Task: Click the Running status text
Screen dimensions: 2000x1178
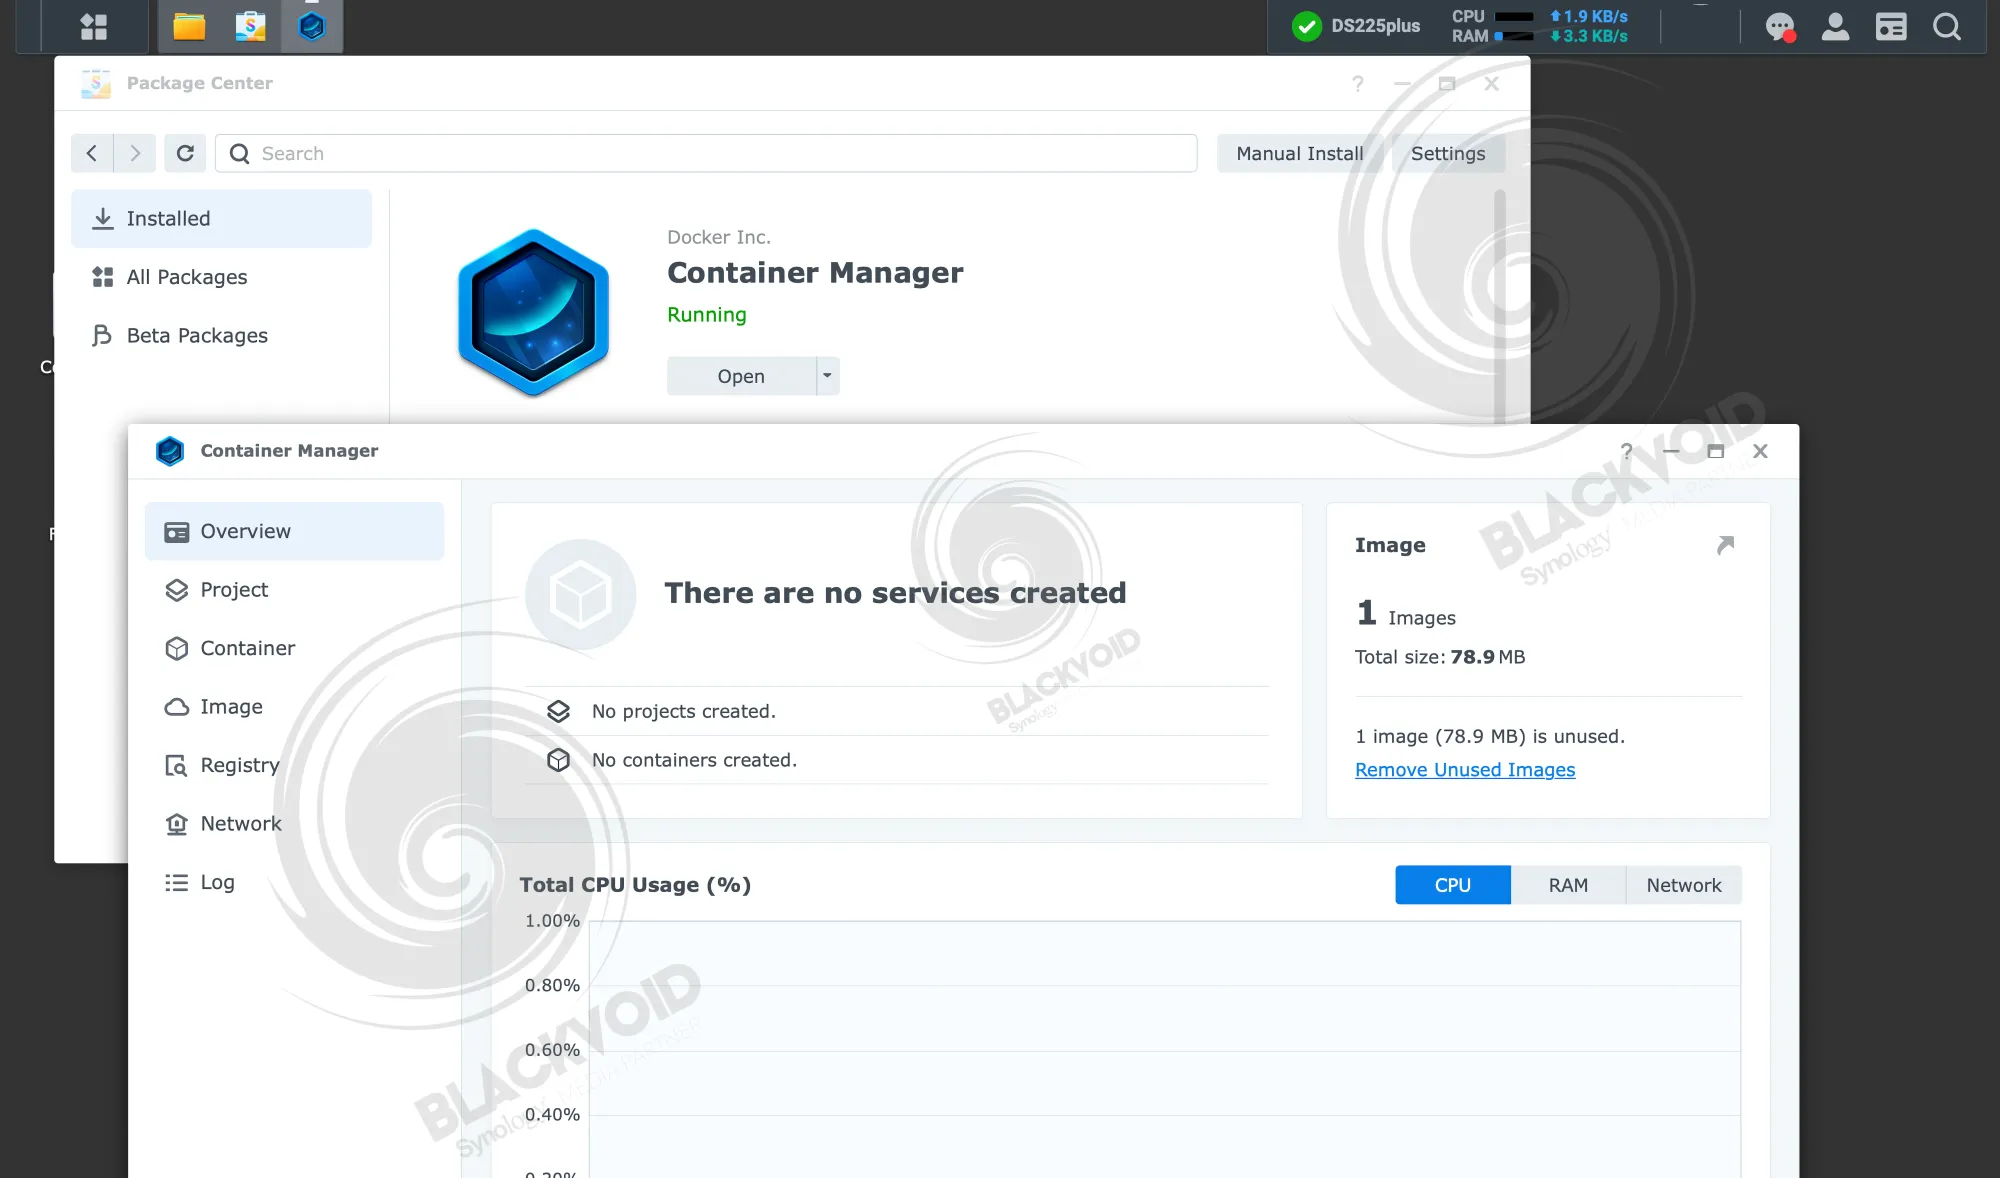Action: (707, 315)
